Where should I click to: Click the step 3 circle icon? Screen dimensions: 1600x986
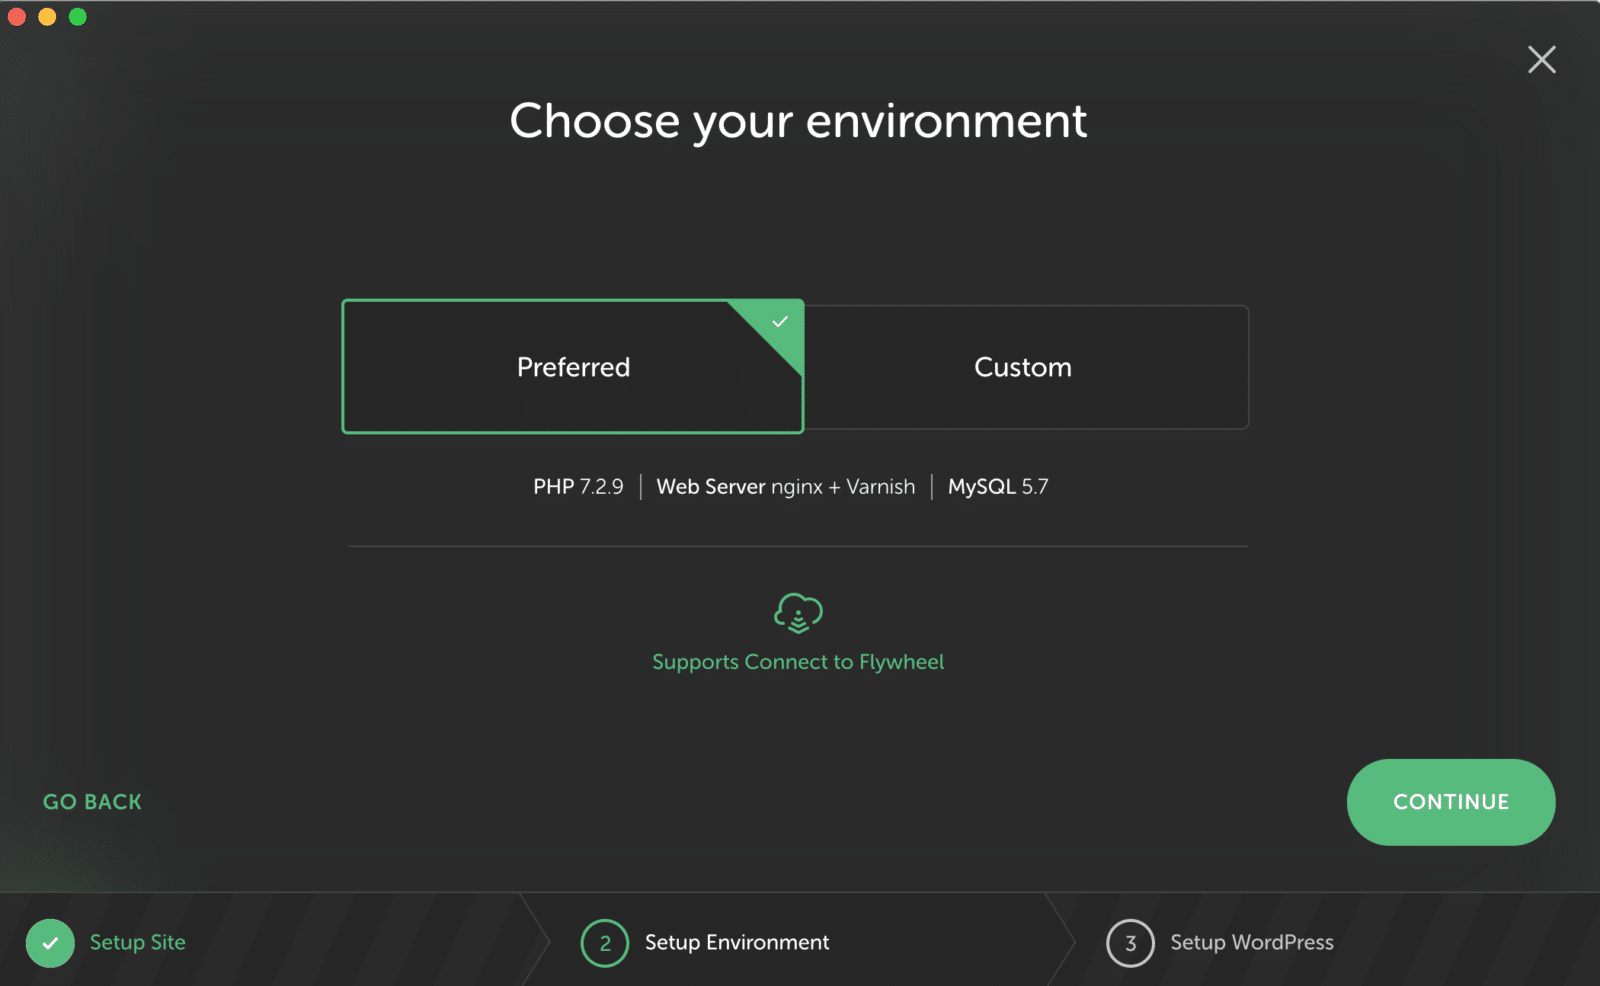pyautogui.click(x=1130, y=943)
